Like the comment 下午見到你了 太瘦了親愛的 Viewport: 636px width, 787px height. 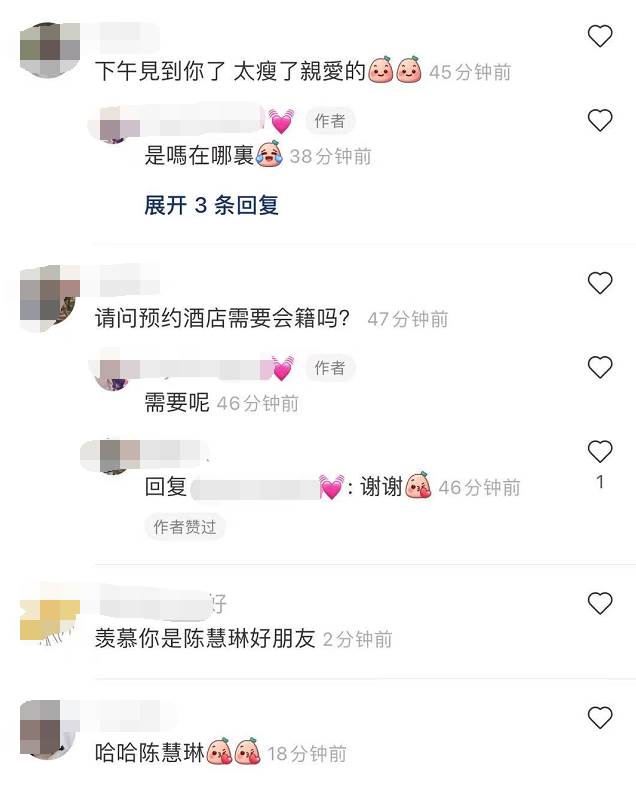point(600,36)
